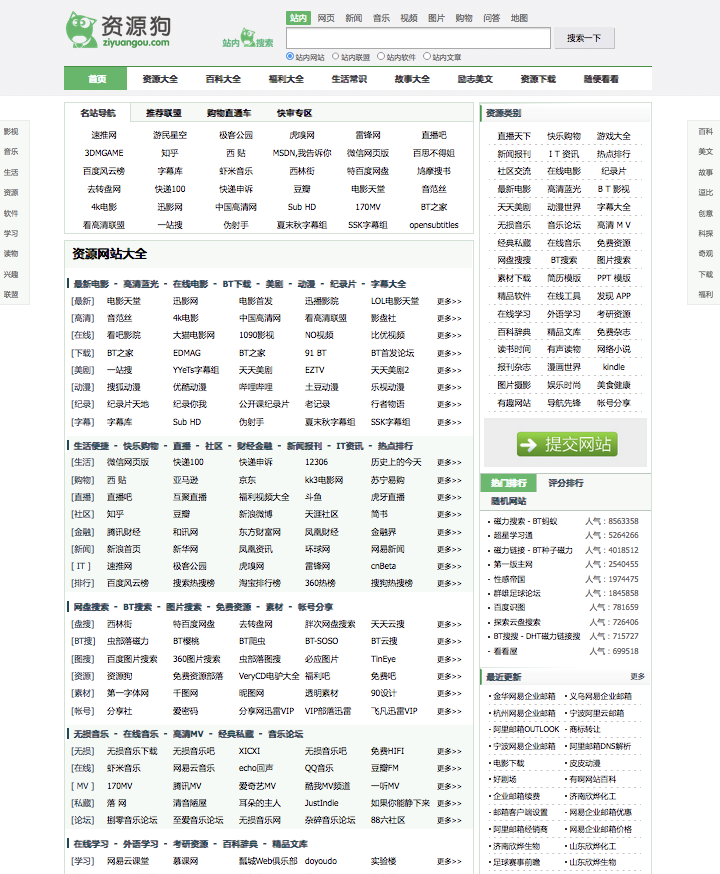
Task: Switch to the 图片 search tab
Action: click(x=436, y=18)
